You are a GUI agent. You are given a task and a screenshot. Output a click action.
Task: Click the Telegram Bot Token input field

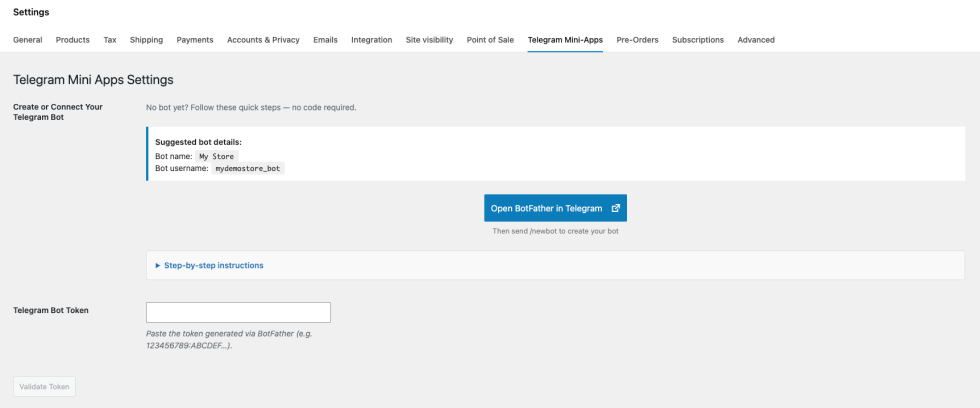coord(238,312)
